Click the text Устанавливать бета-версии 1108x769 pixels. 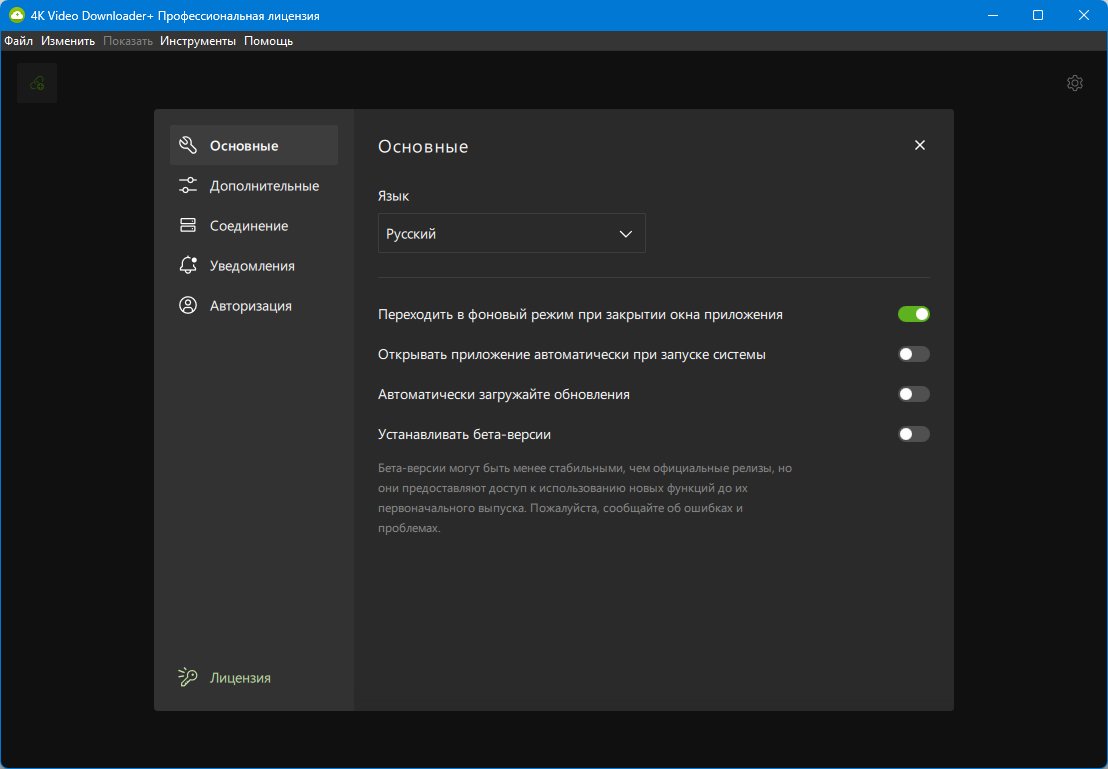tap(464, 434)
